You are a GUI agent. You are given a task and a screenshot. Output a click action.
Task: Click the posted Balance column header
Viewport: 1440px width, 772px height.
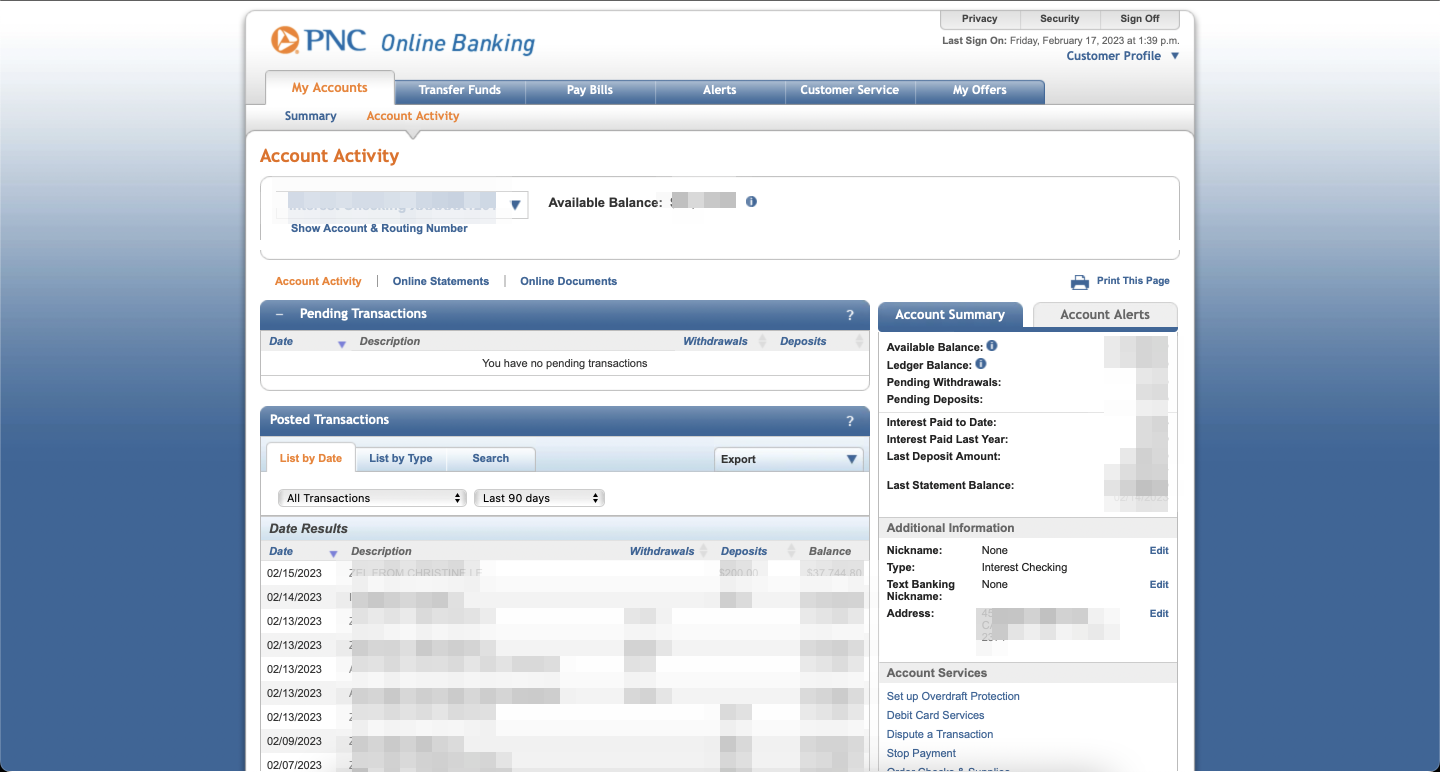[x=830, y=551]
